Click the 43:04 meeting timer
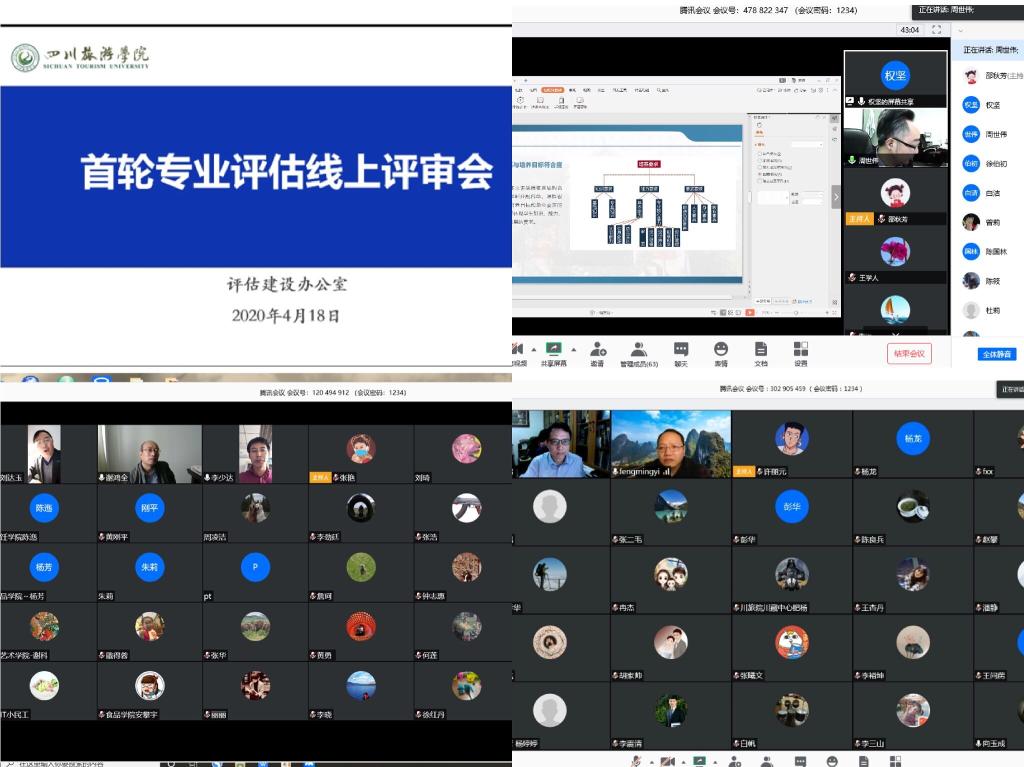This screenshot has width=1024, height=767. click(x=910, y=29)
